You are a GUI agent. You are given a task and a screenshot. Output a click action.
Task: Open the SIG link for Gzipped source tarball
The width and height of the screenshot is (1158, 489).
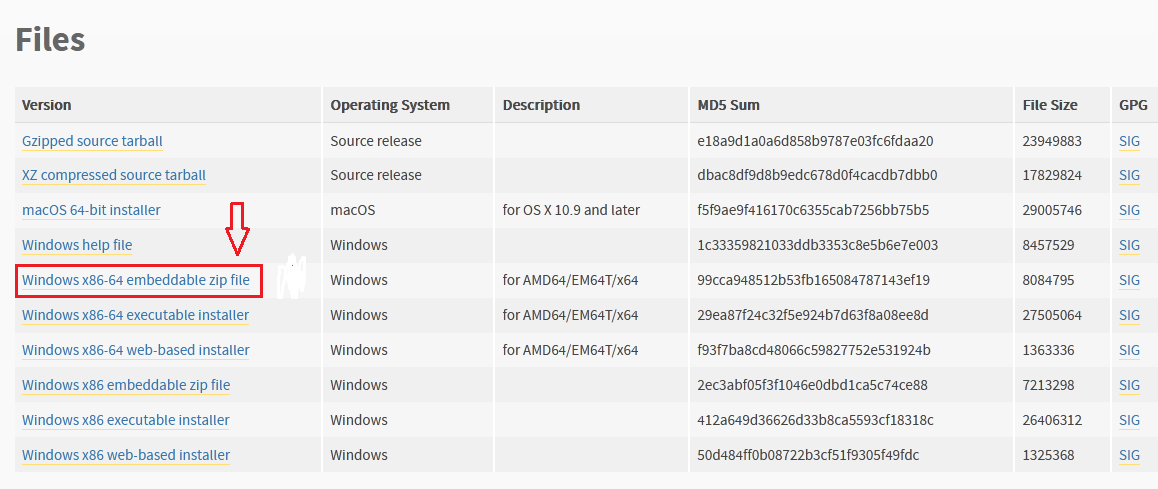(x=1129, y=141)
